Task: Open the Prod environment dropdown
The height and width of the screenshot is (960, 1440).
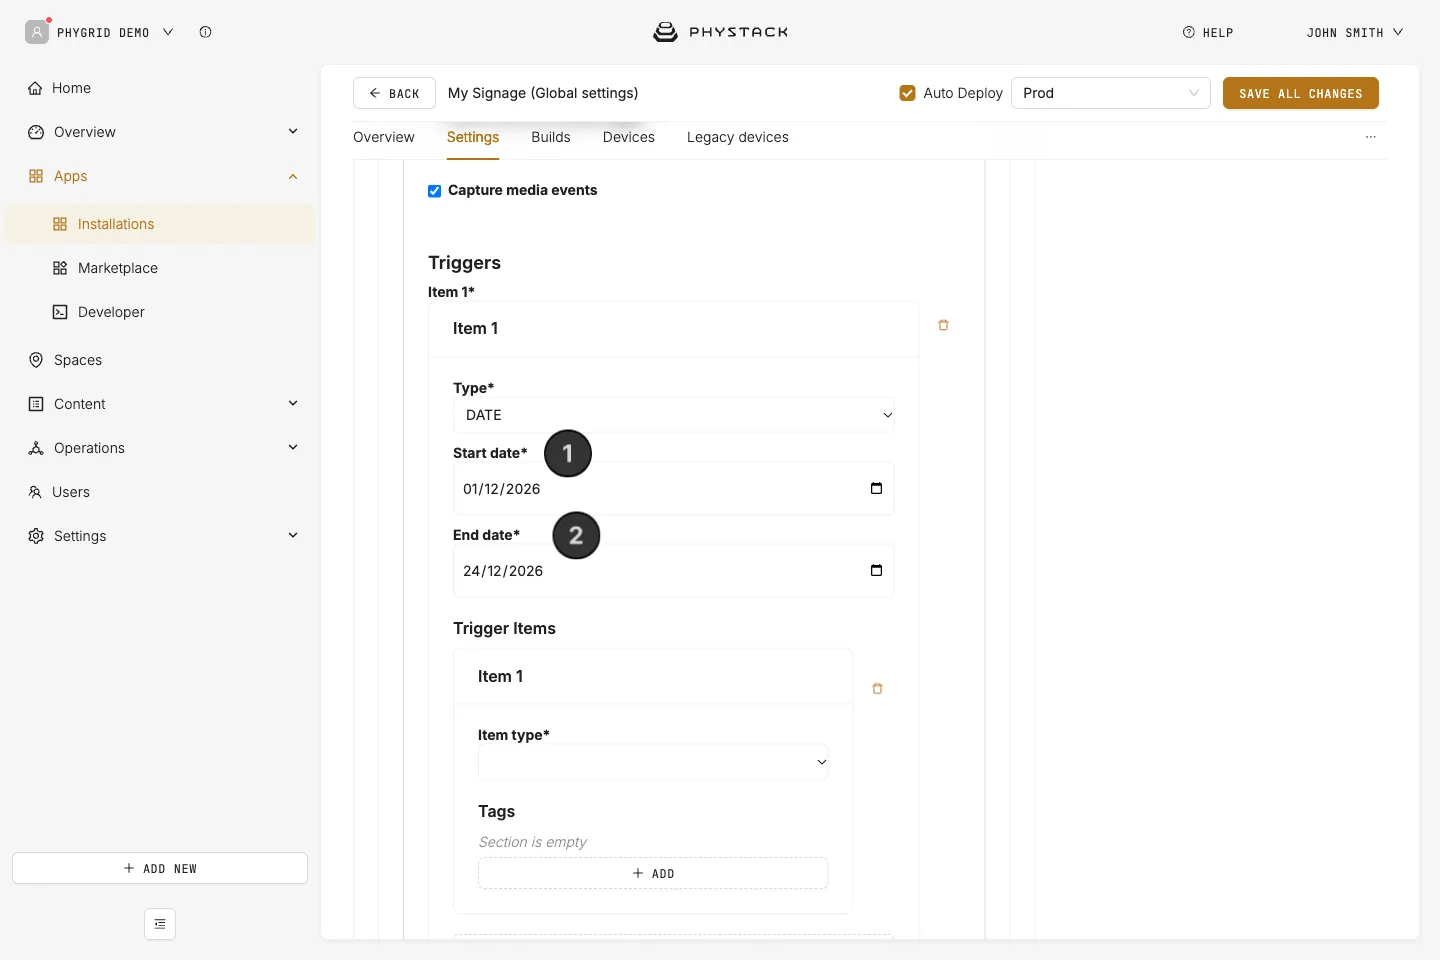Action: 1111,93
